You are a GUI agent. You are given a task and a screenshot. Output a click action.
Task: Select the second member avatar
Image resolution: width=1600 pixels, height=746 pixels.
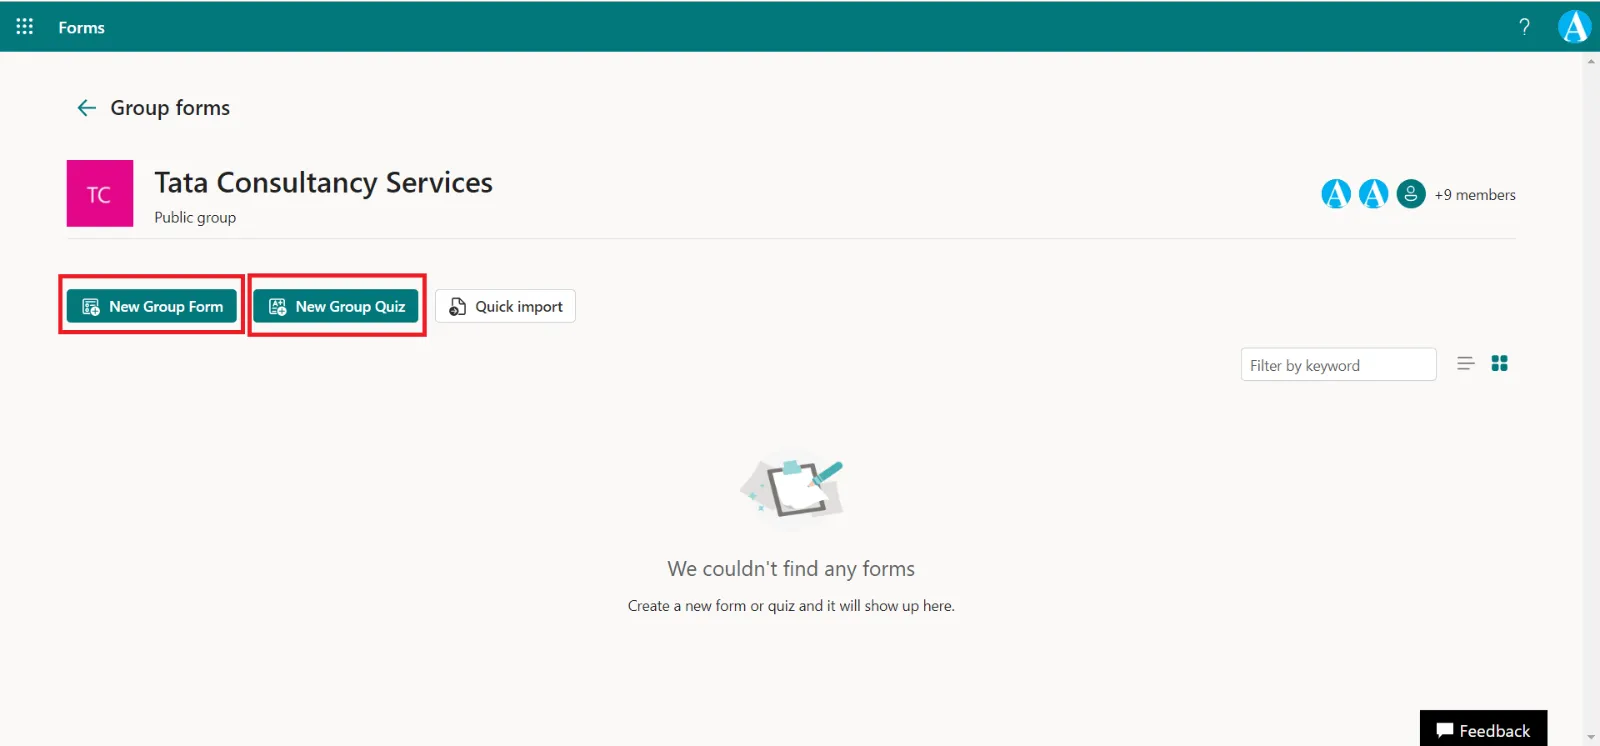point(1373,193)
